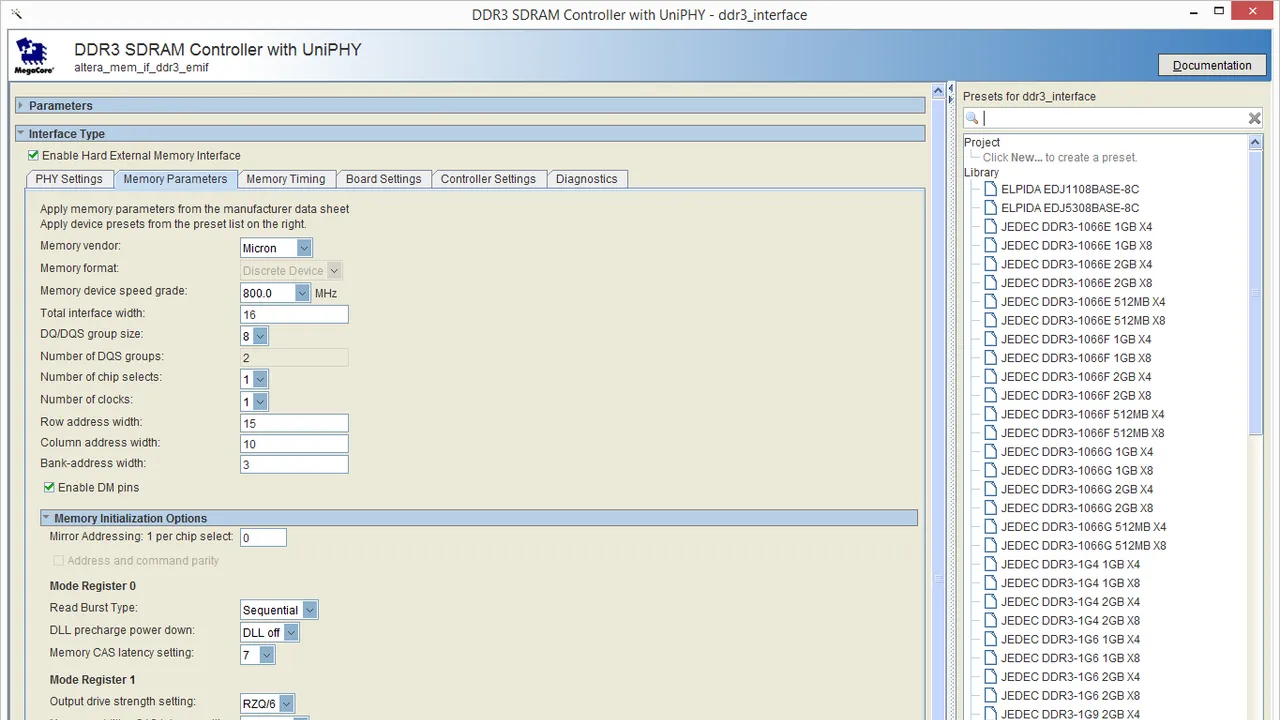The height and width of the screenshot is (720, 1280).
Task: Click the file icon for JEDEC DDR3-1066F 2GB X8
Action: click(x=990, y=395)
